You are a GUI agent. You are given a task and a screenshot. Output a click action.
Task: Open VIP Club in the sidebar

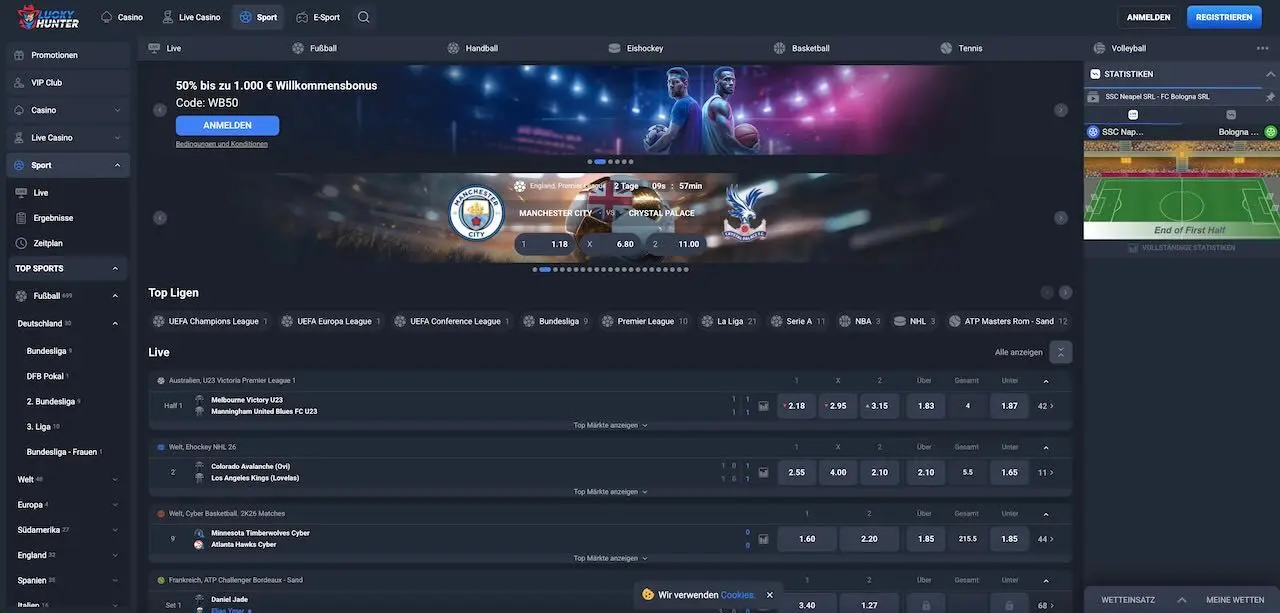pos(68,83)
